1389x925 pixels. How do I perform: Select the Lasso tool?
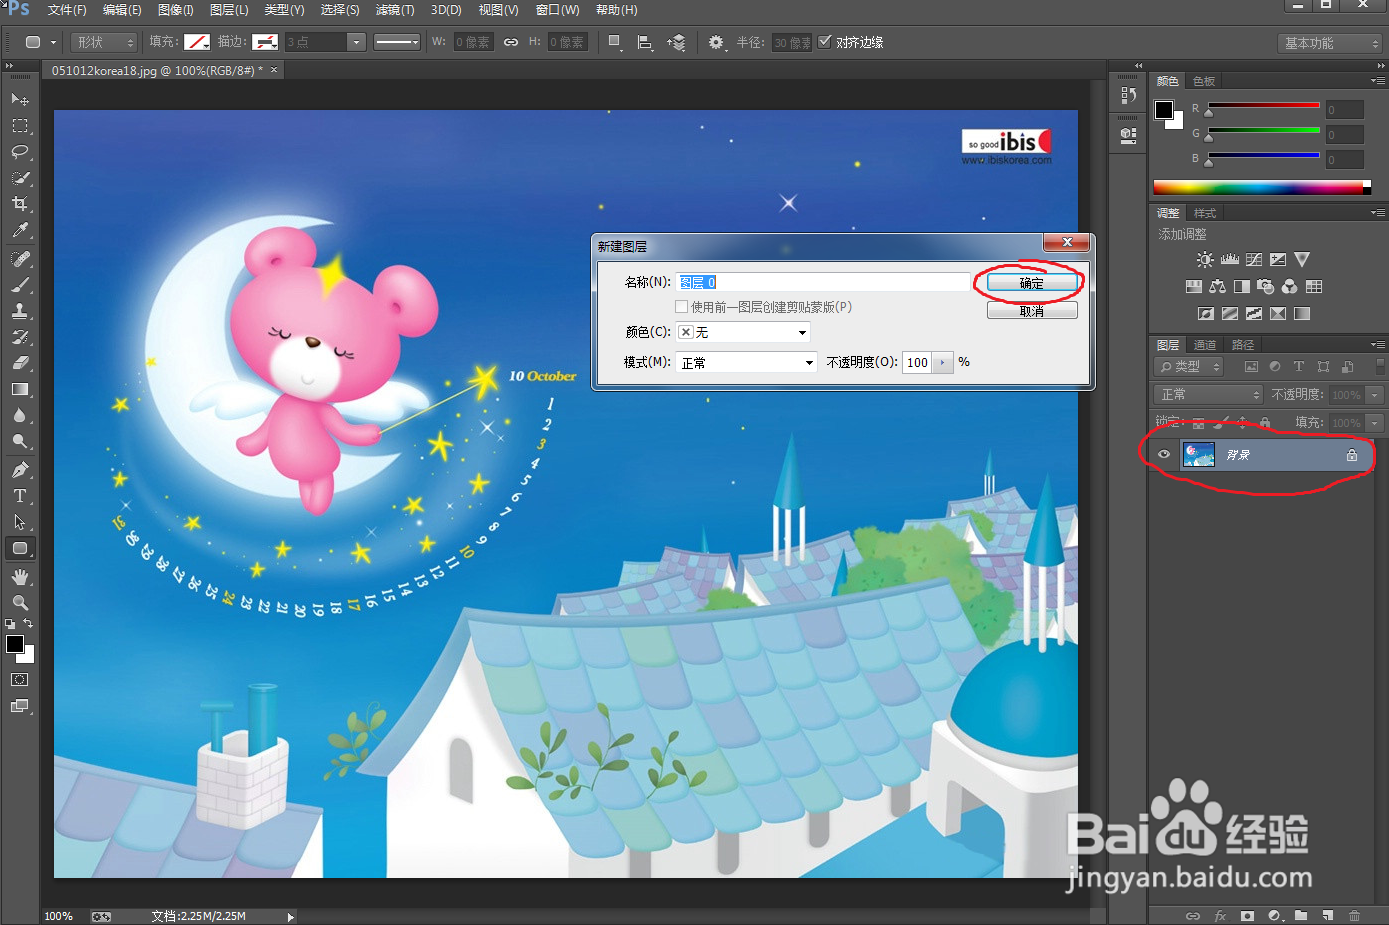coord(19,152)
